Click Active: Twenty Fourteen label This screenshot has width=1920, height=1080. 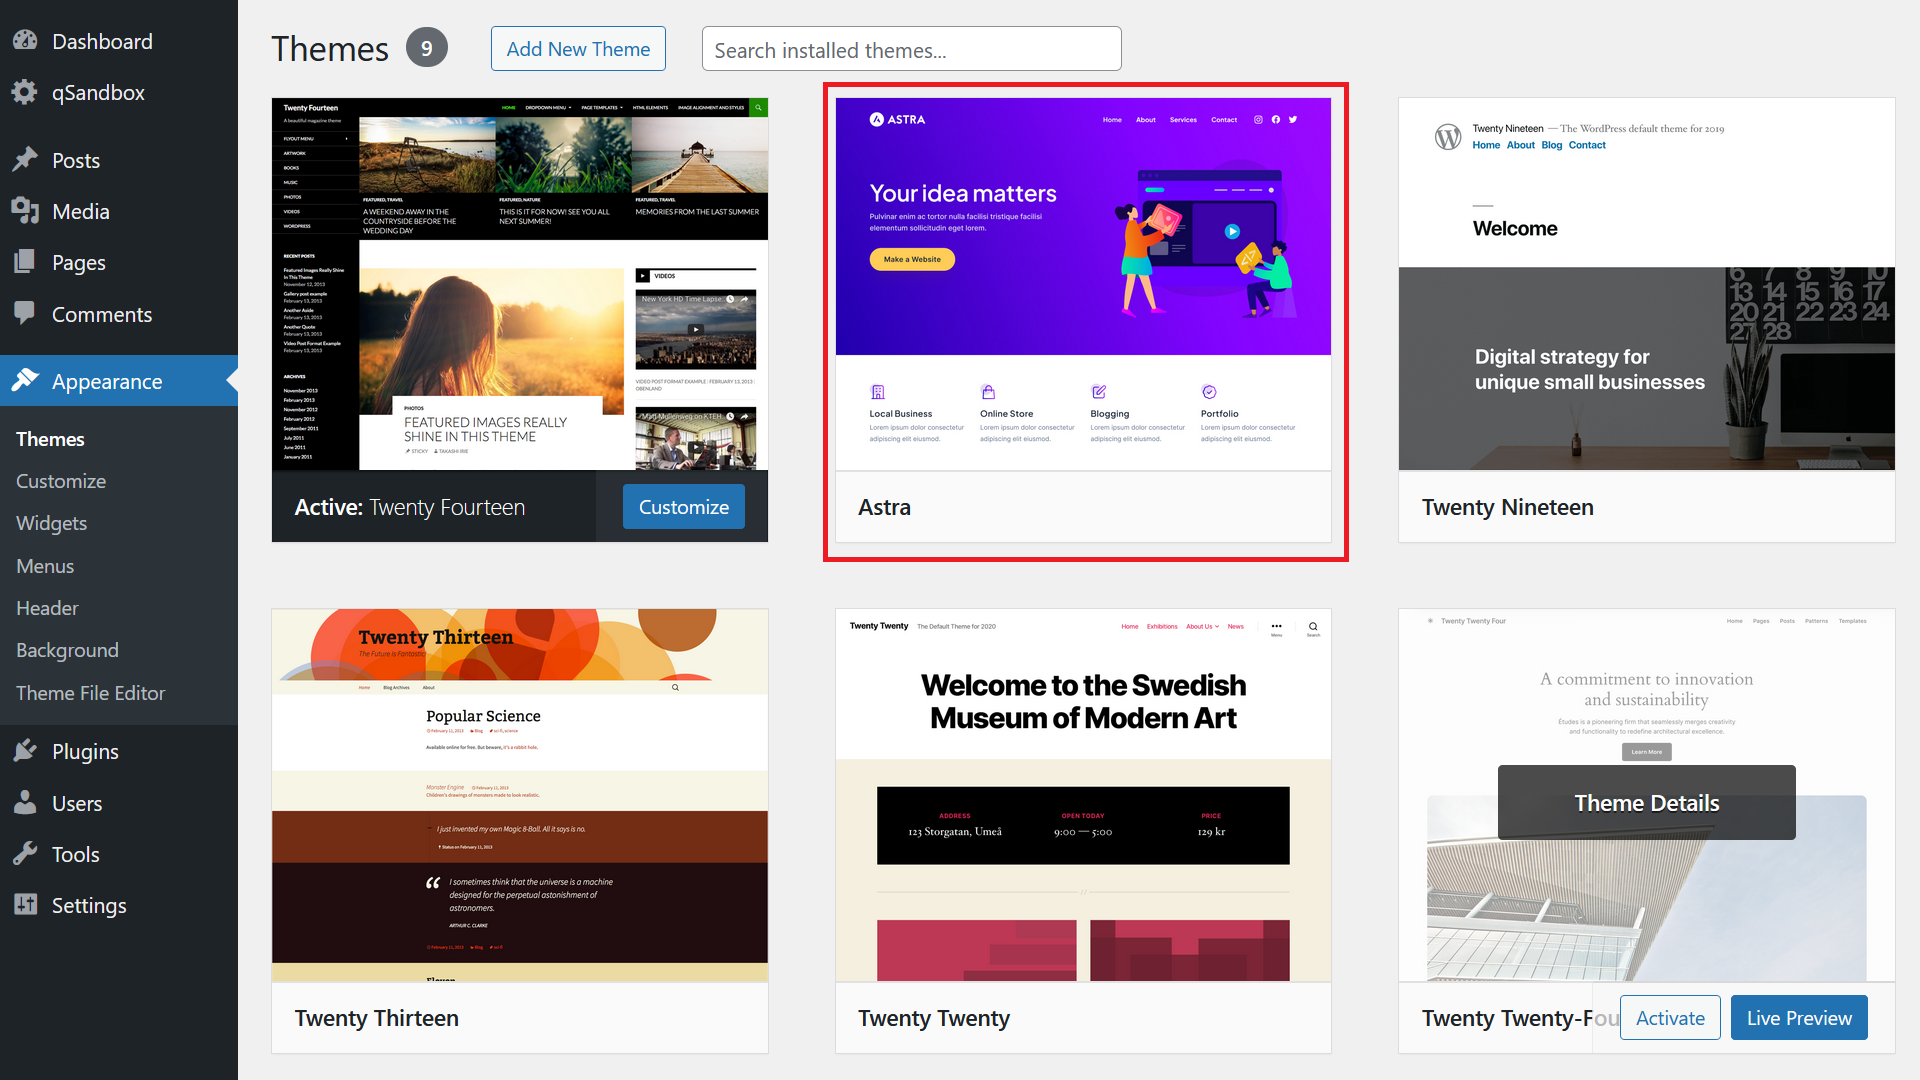[409, 507]
